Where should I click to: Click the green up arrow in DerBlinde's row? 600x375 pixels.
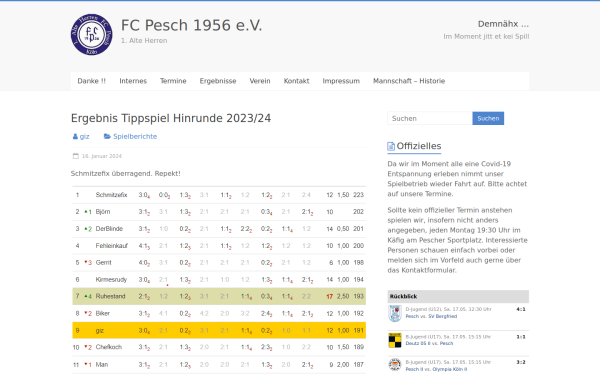click(86, 228)
